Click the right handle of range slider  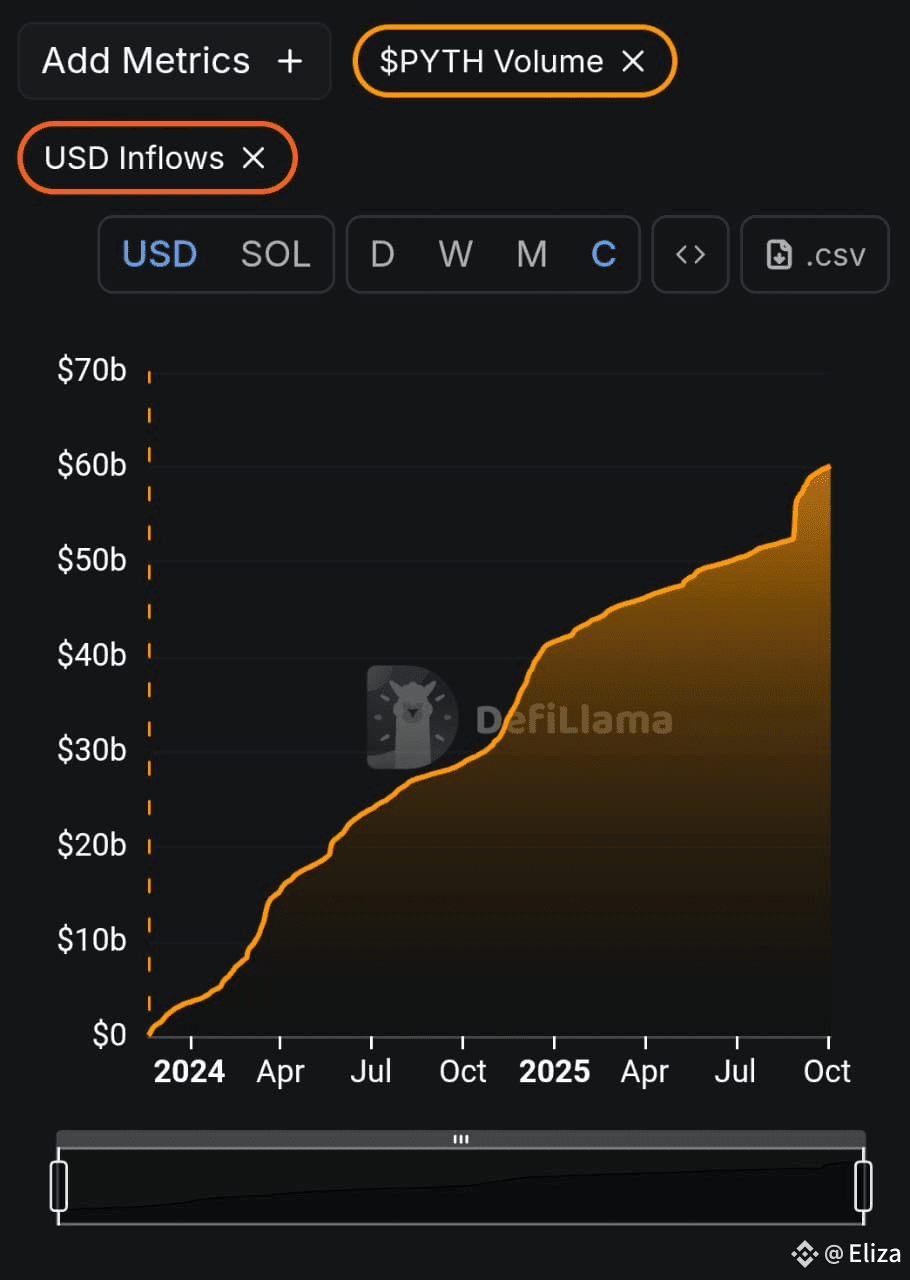click(863, 1186)
